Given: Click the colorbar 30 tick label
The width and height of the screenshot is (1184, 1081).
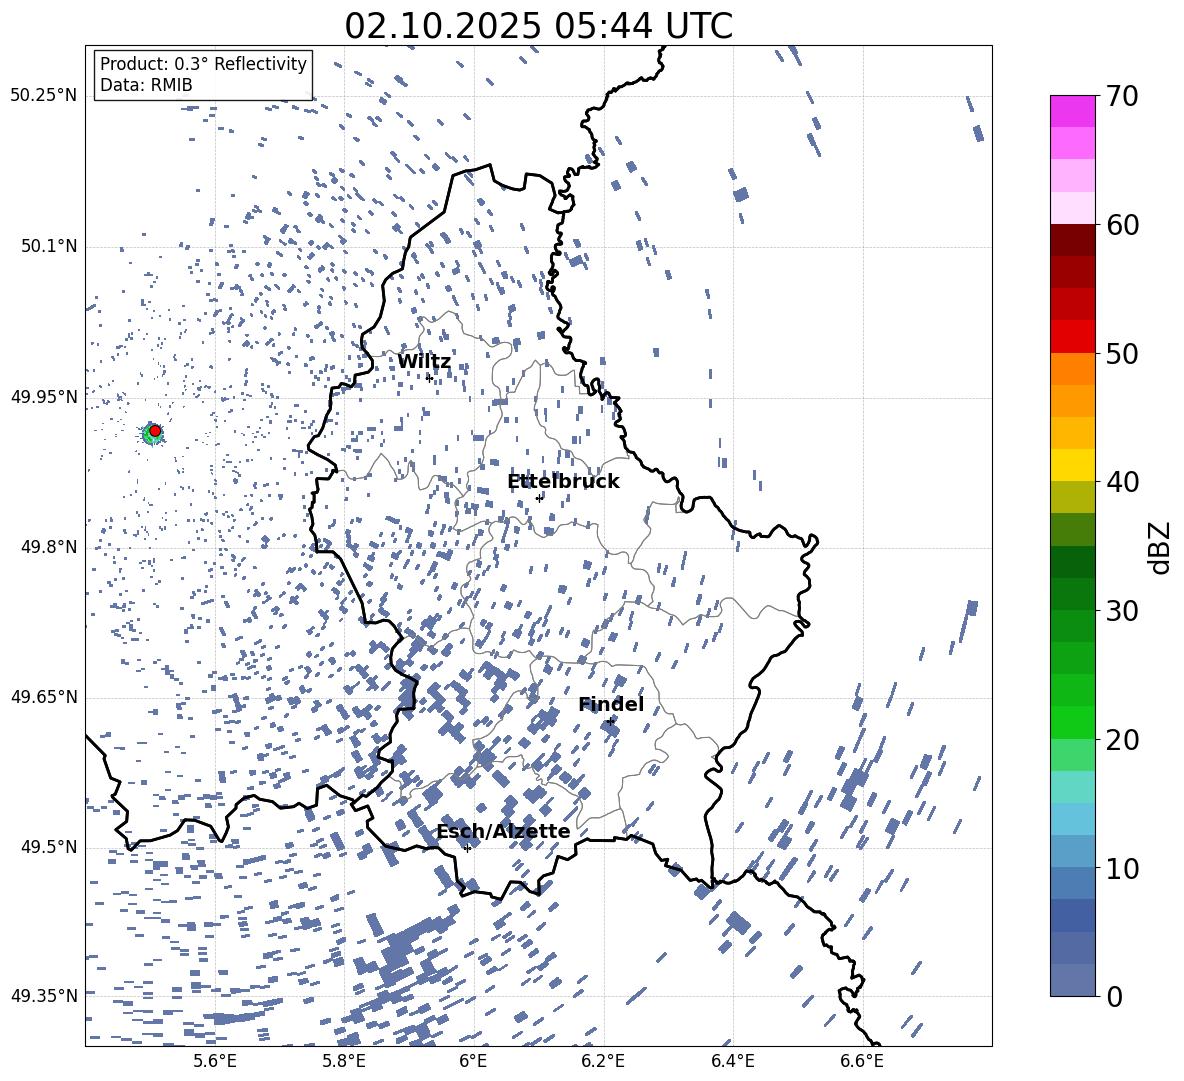Looking at the screenshot, I should coord(1122,611).
